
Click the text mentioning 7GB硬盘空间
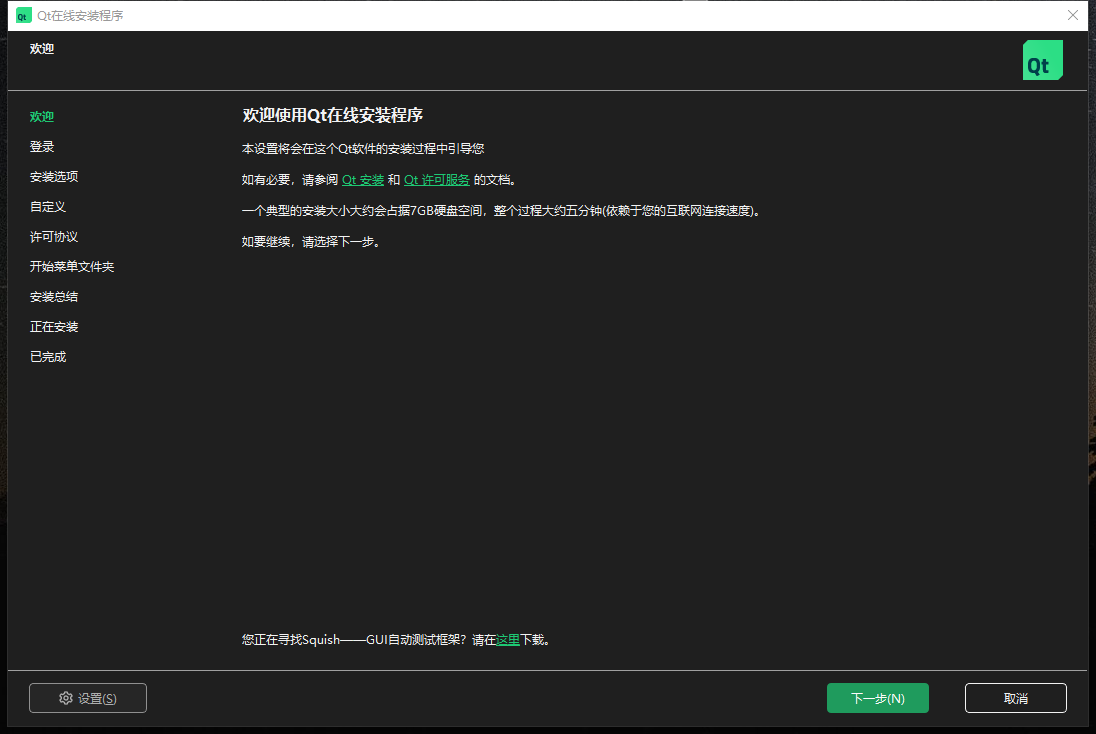coord(501,210)
